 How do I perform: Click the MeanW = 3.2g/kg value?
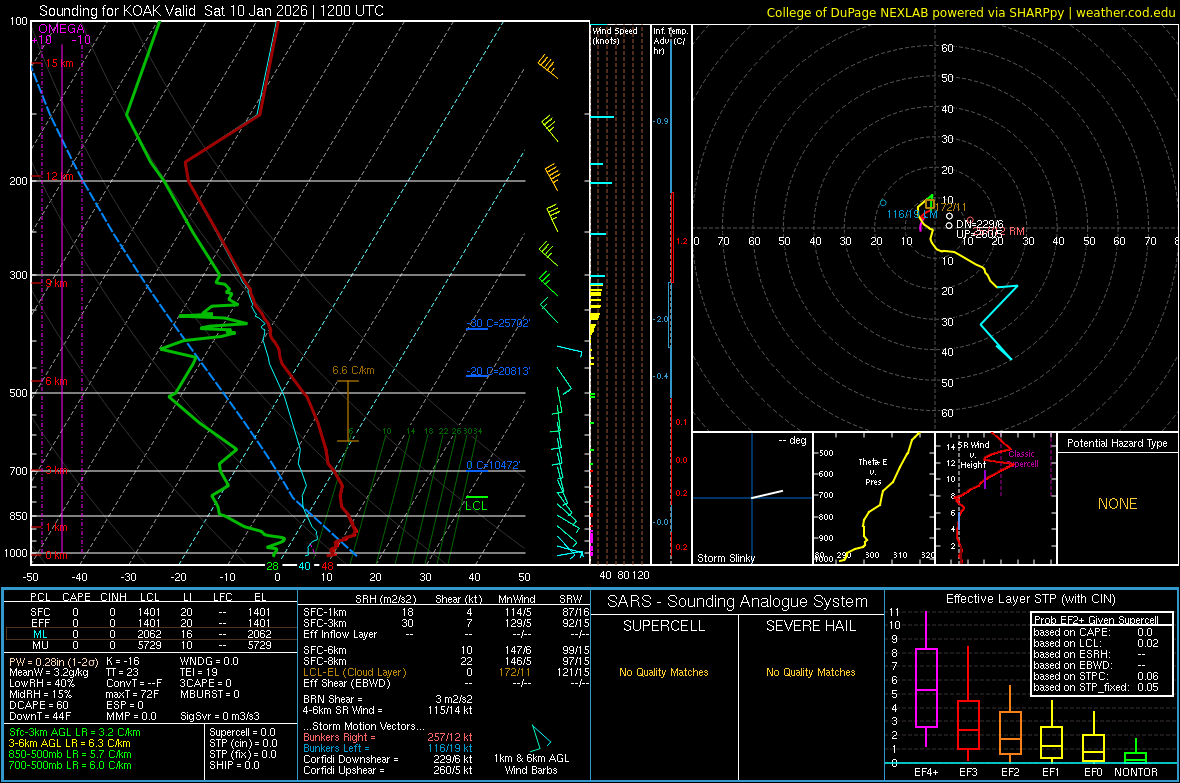click(48, 672)
